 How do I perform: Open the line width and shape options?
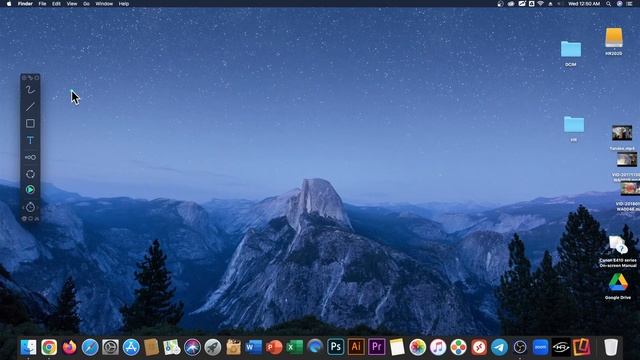point(30,157)
